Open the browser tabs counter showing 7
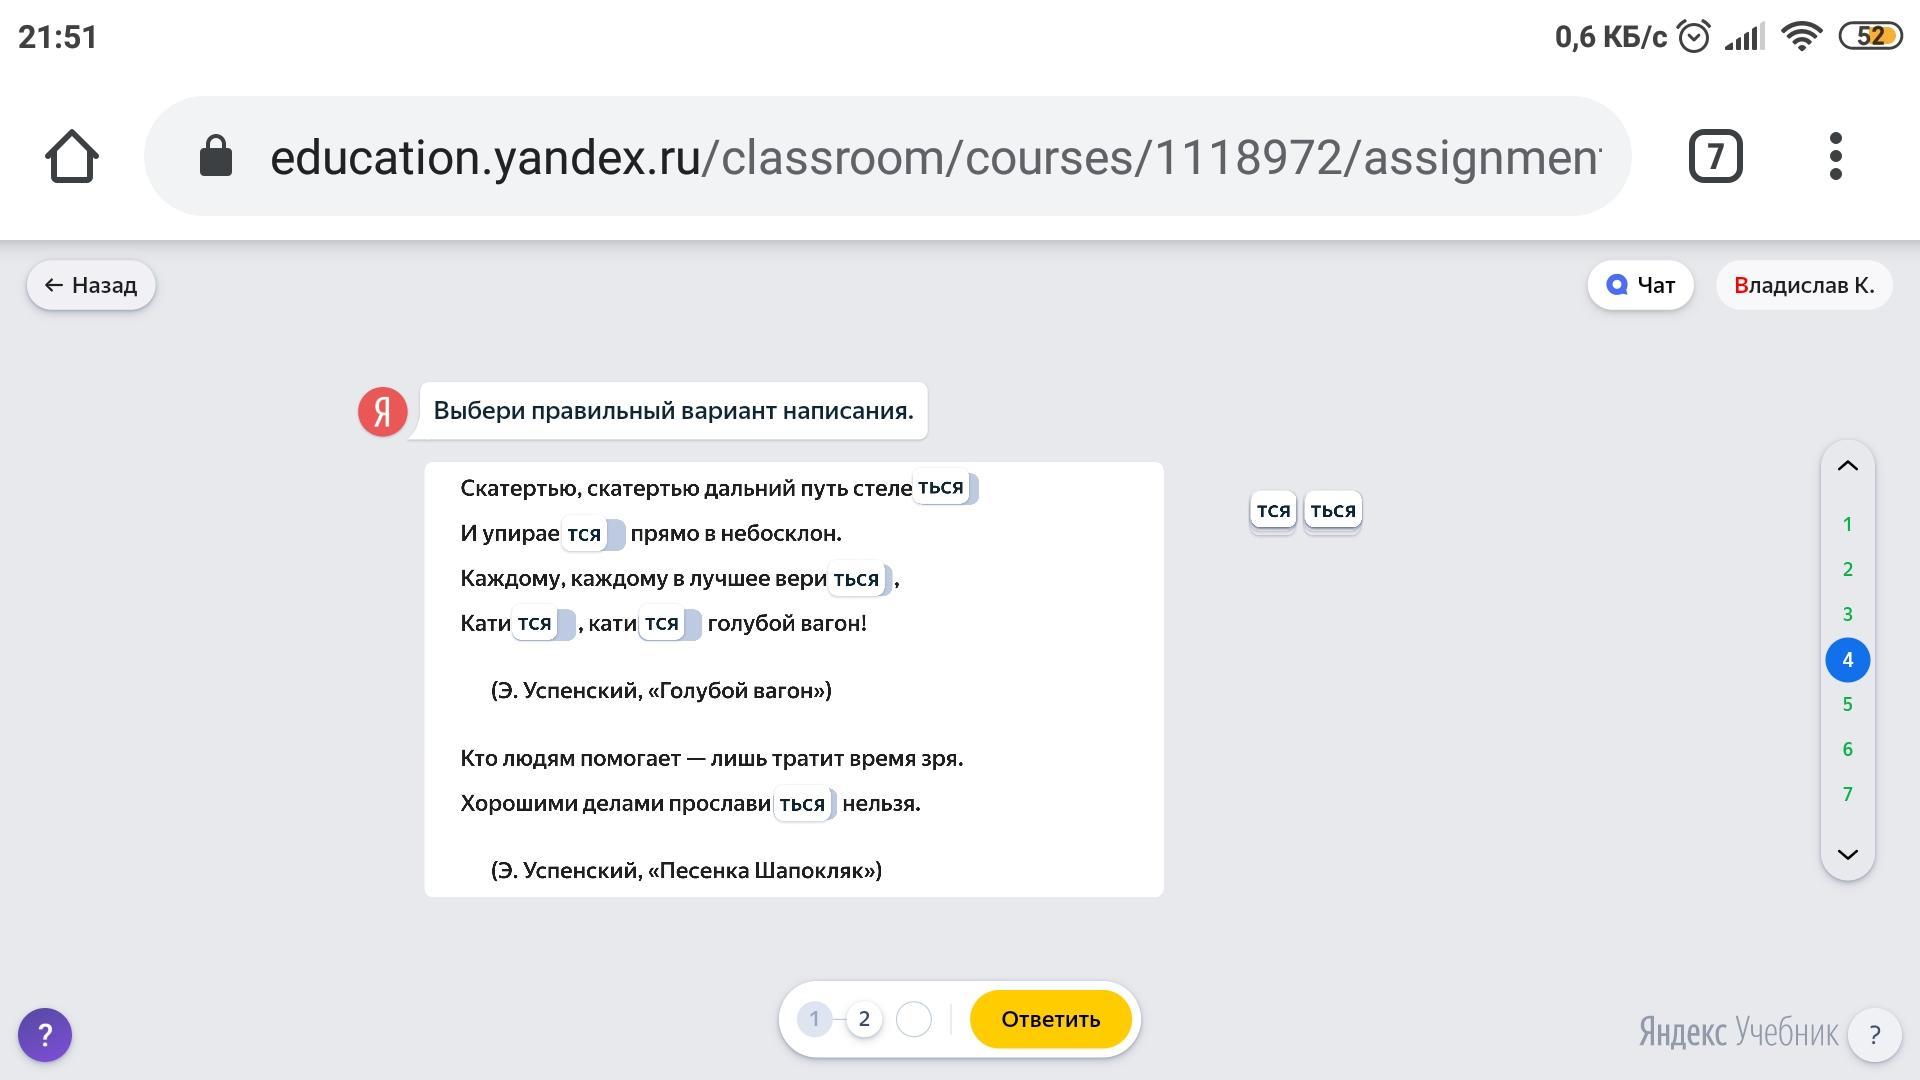Viewport: 1920px width, 1080px height. tap(1715, 157)
